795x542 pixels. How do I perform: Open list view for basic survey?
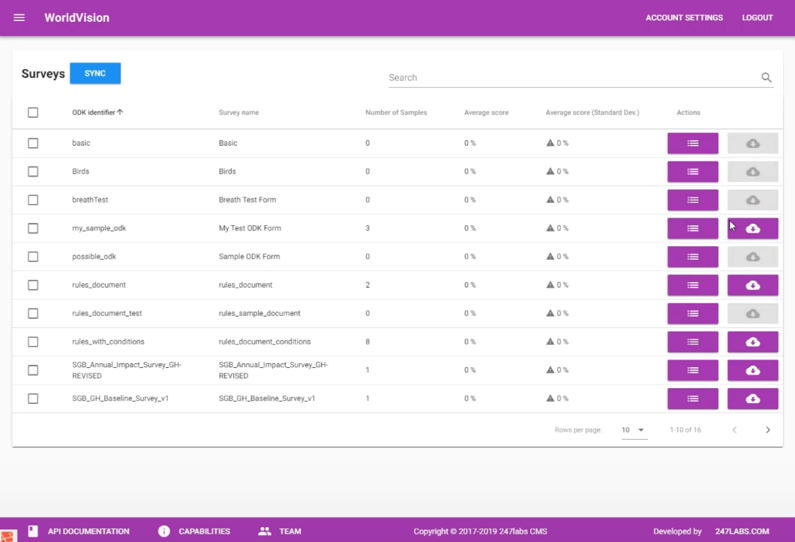(692, 144)
